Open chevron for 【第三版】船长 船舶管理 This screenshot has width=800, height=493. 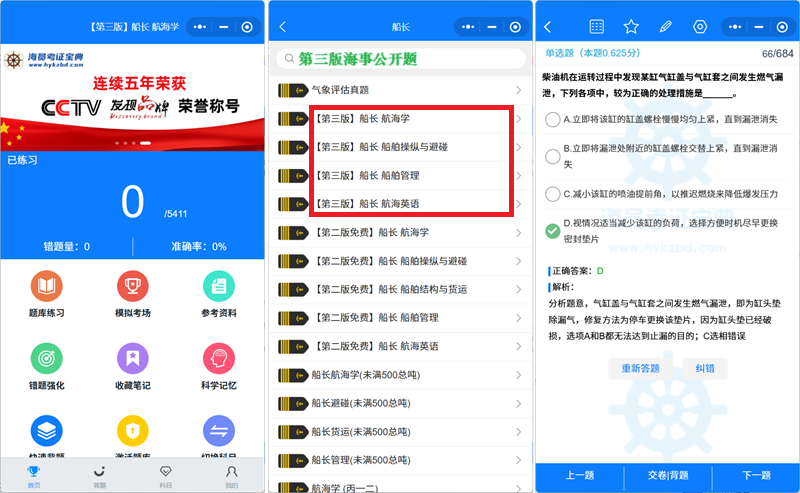point(518,176)
